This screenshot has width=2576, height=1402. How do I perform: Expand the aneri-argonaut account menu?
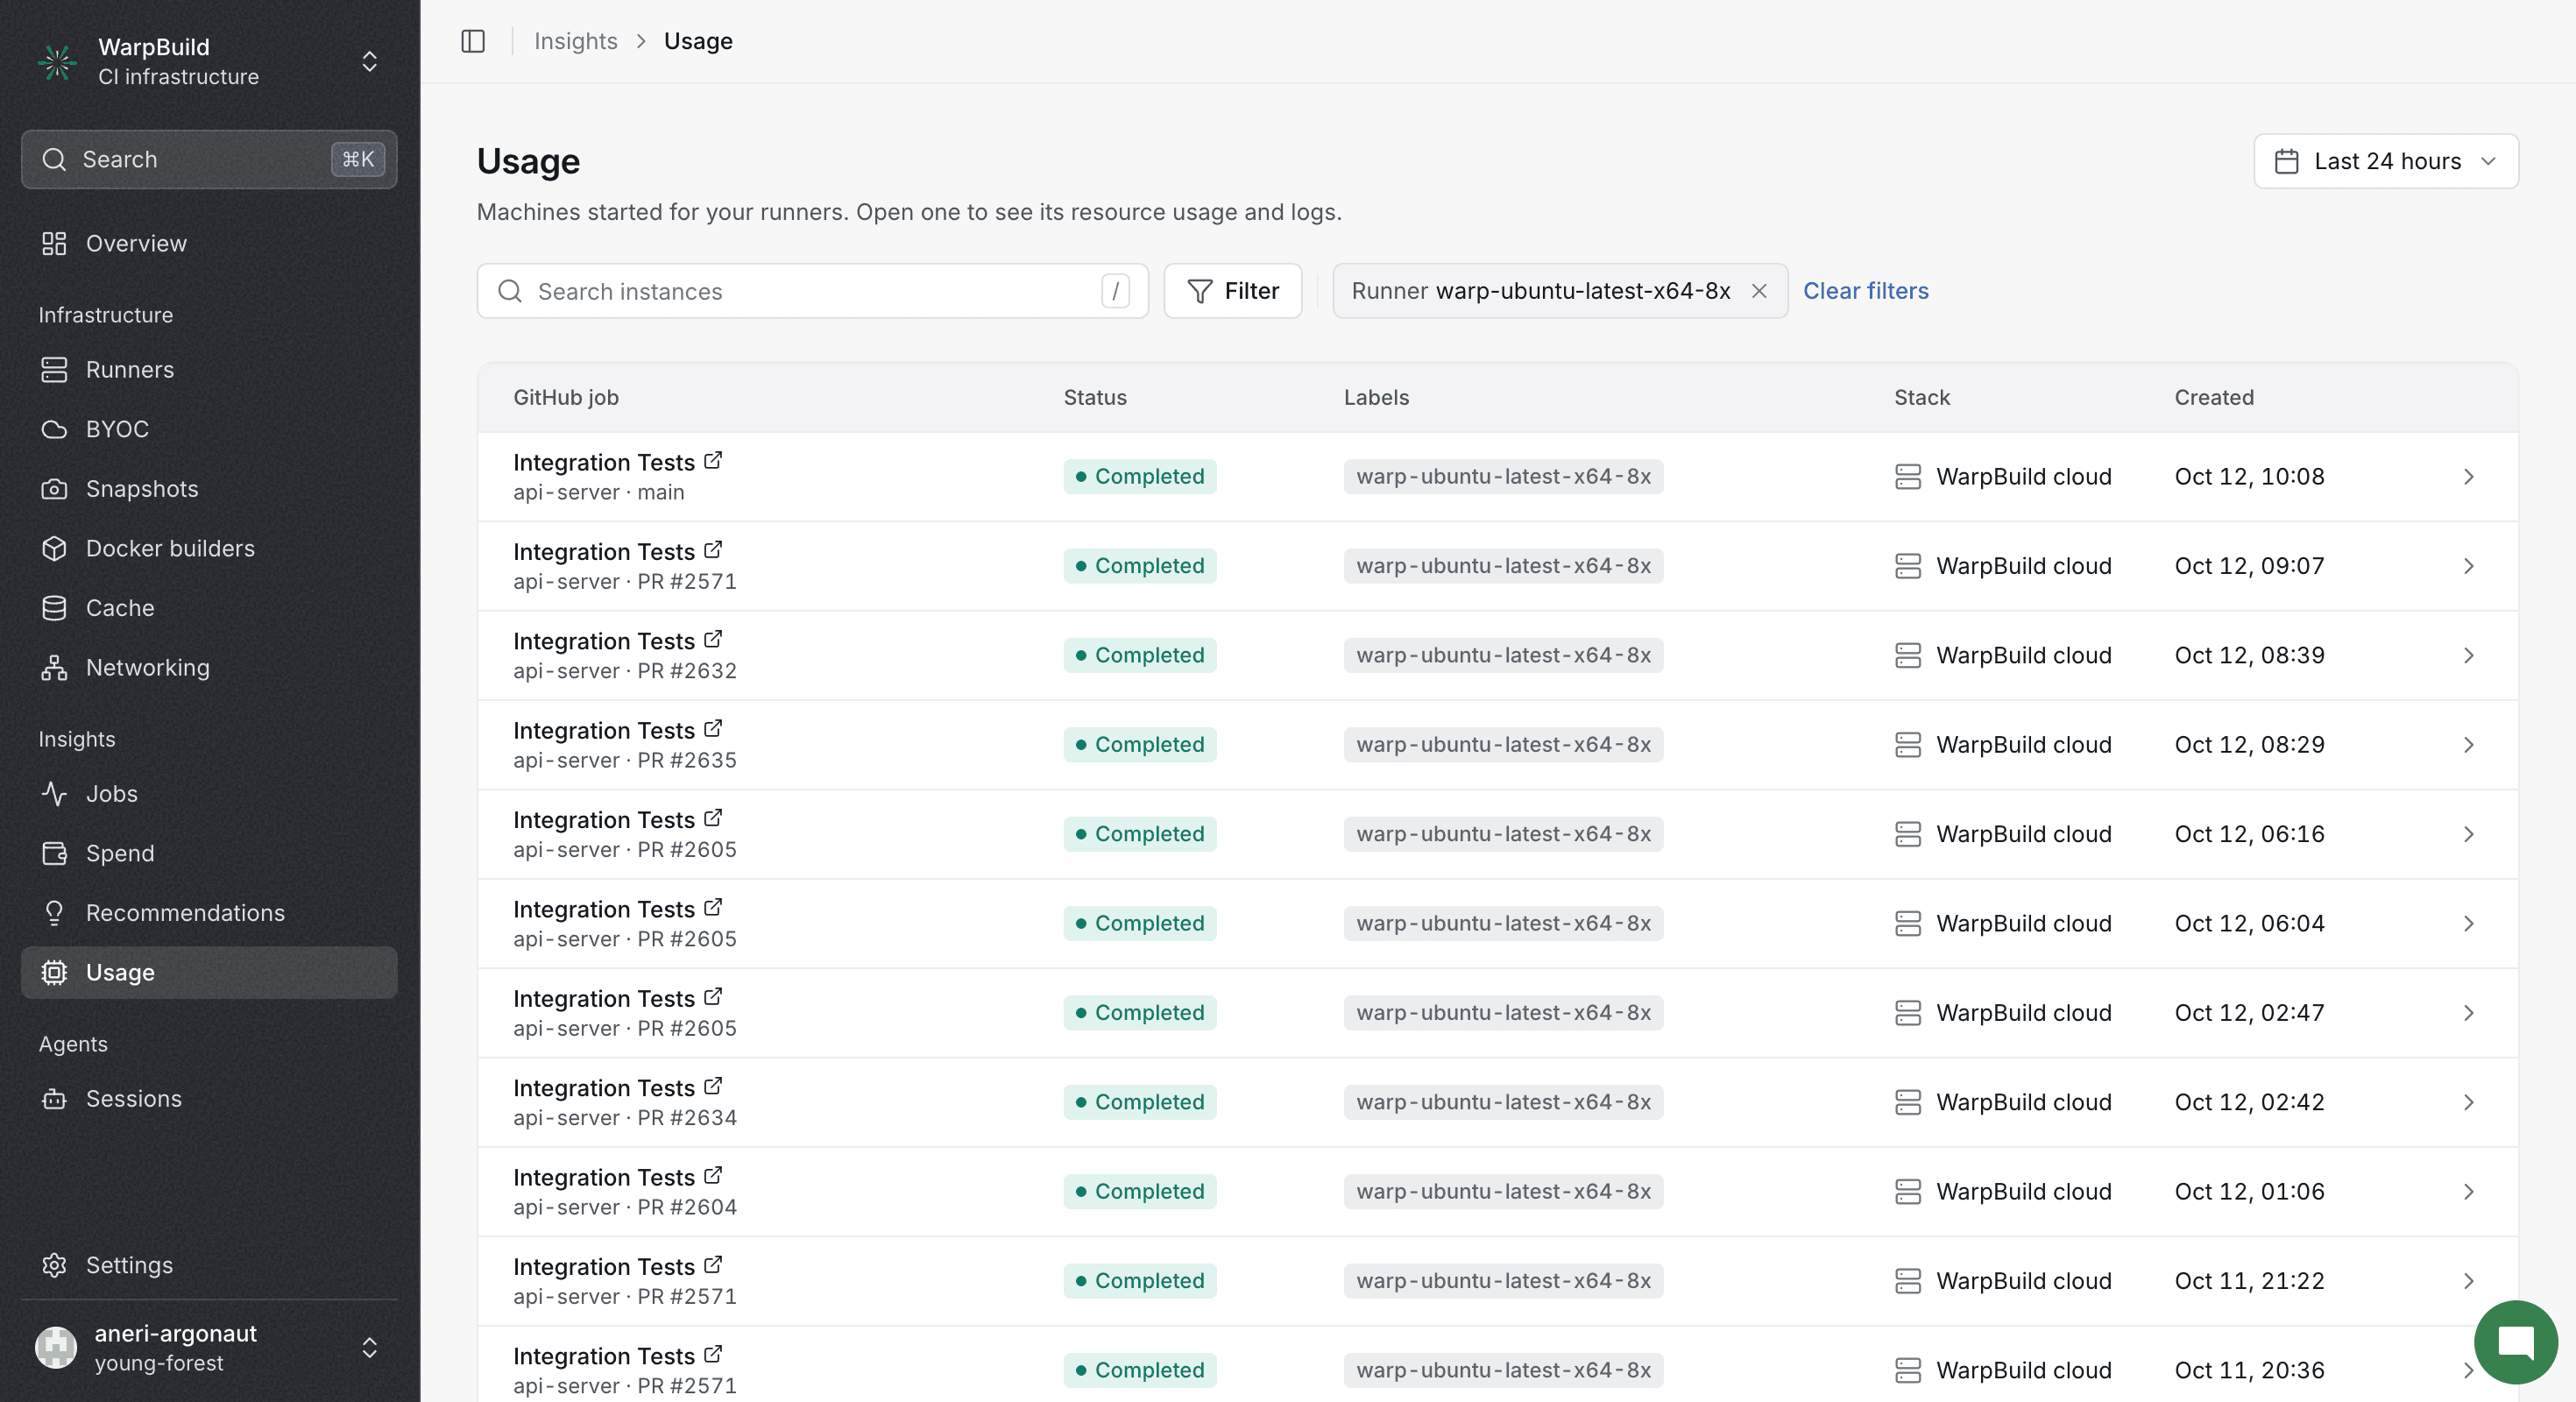point(369,1348)
